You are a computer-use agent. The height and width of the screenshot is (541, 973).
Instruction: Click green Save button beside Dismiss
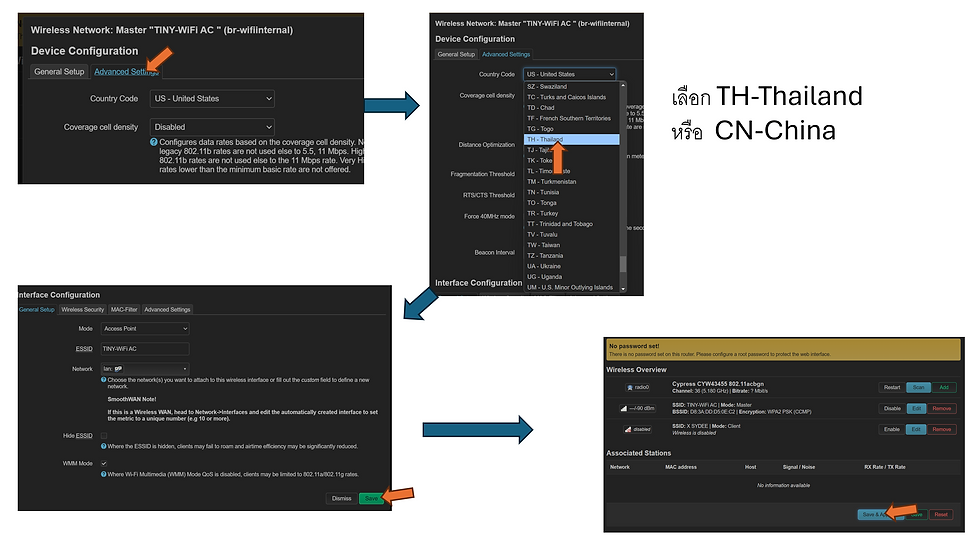click(x=371, y=498)
